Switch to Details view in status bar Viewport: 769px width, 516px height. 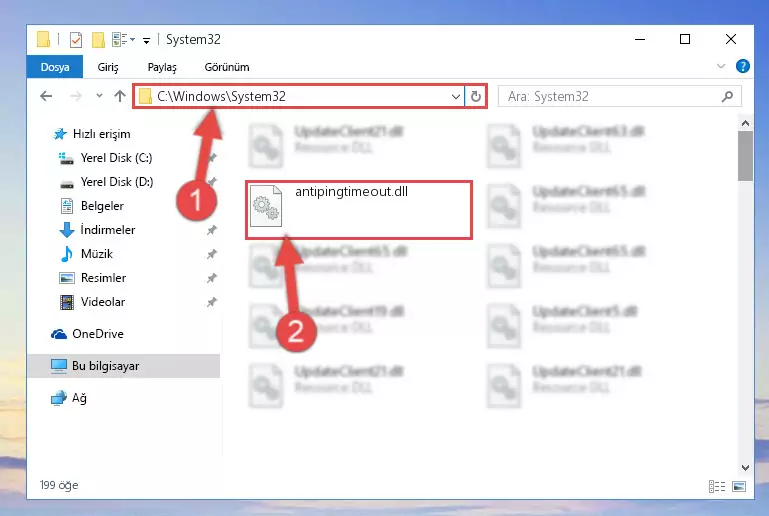pyautogui.click(x=717, y=486)
